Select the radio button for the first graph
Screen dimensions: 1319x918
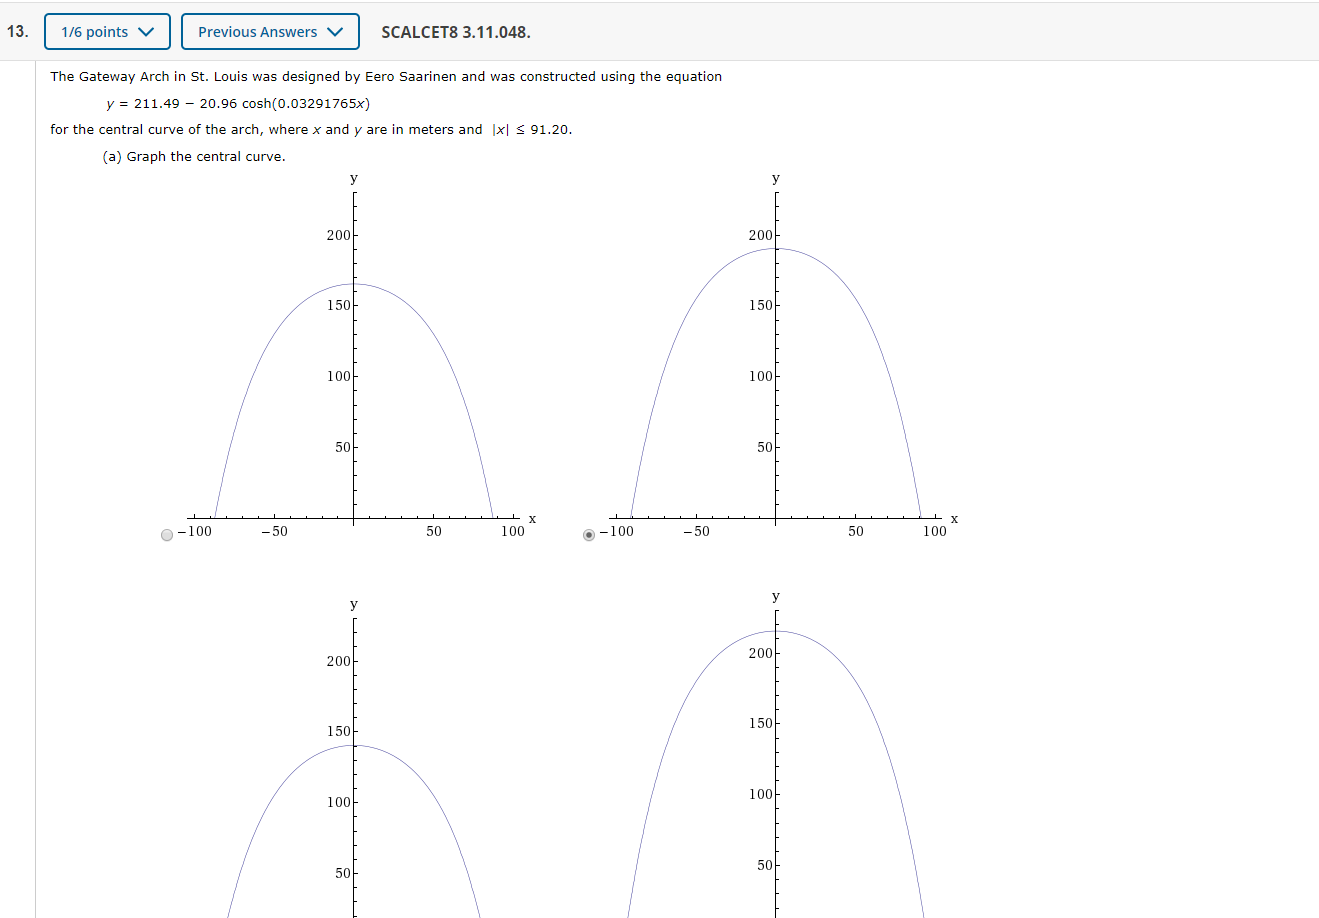166,536
